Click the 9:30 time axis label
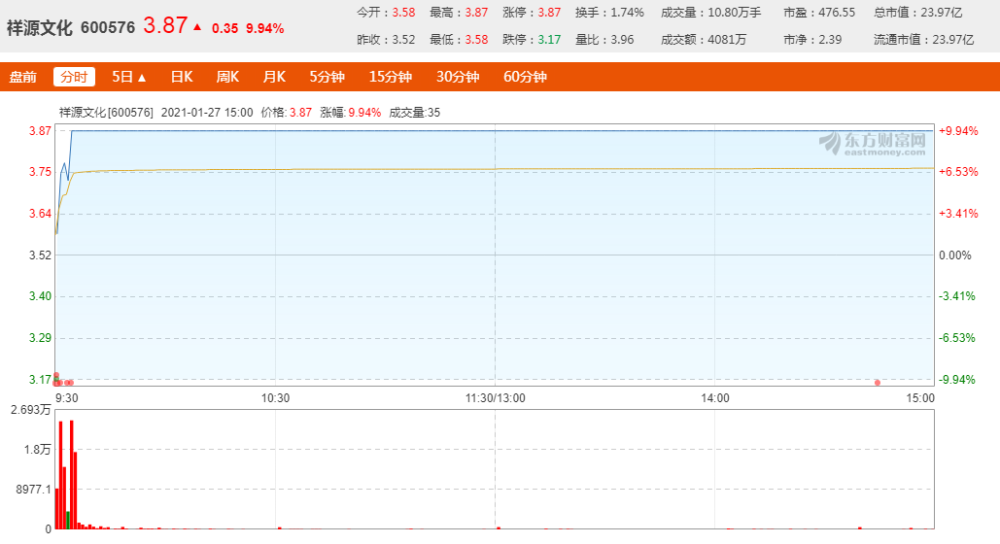This screenshot has height=544, width=1000. 66,398
